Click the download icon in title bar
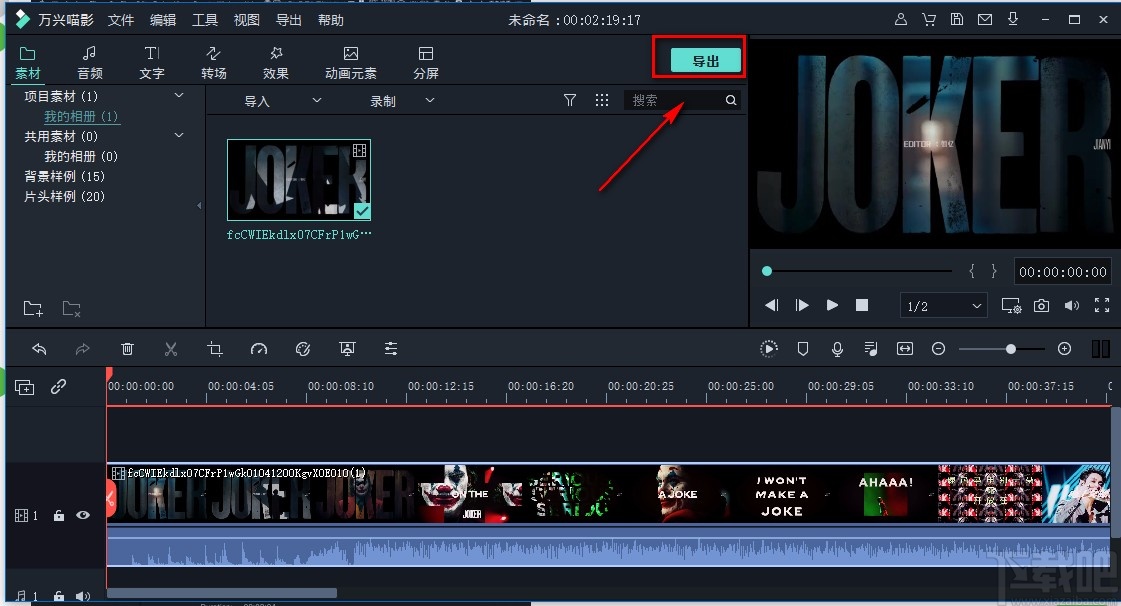This screenshot has width=1121, height=606. (1013, 19)
